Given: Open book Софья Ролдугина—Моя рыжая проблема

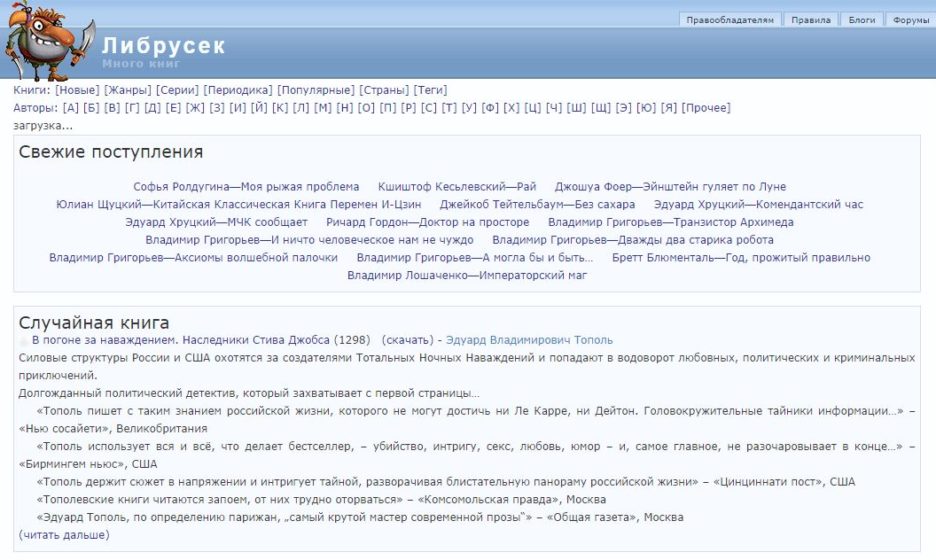Looking at the screenshot, I should (246, 187).
